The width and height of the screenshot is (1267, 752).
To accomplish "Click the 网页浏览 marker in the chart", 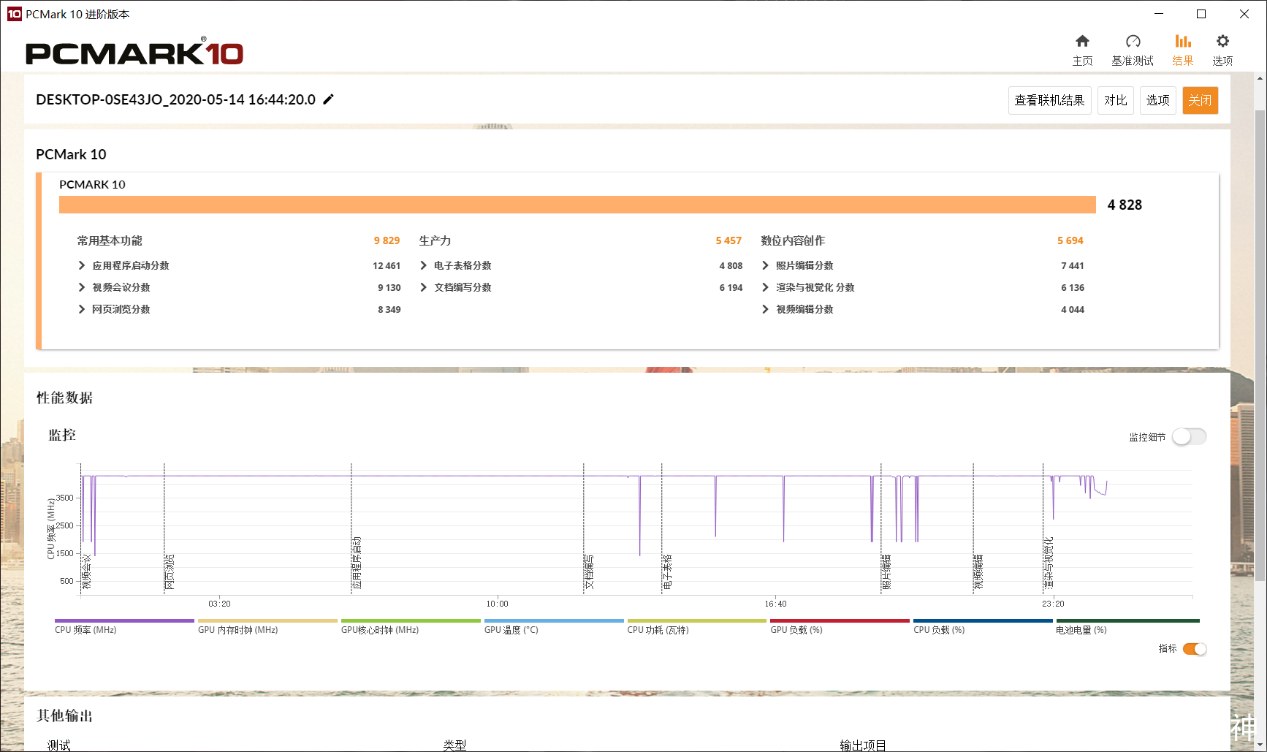I will (169, 573).
